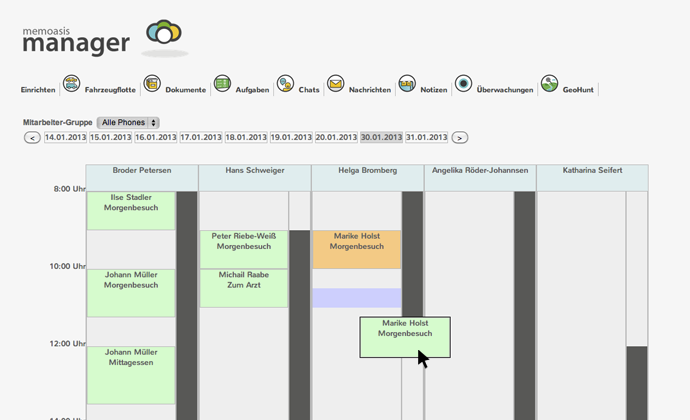The height and width of the screenshot is (420, 690).
Task: Click the Mitarbeiter-Gruppe label
Action: pyautogui.click(x=58, y=122)
